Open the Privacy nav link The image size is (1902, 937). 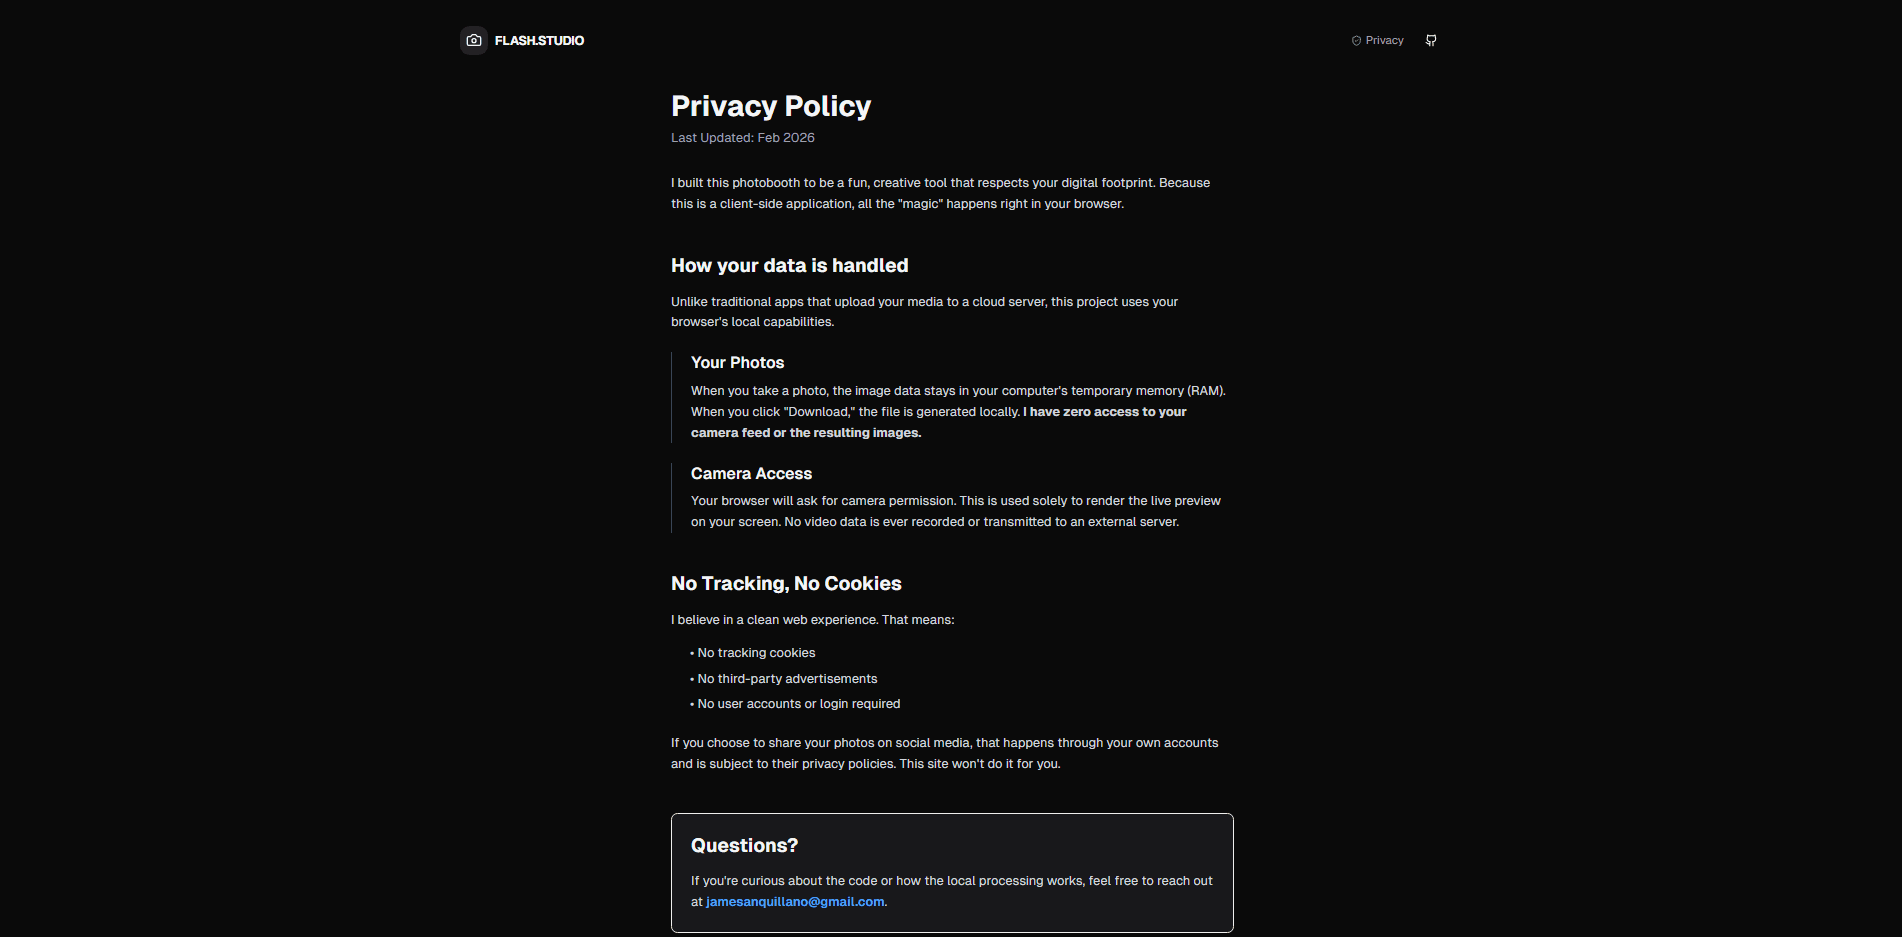[x=1384, y=41]
